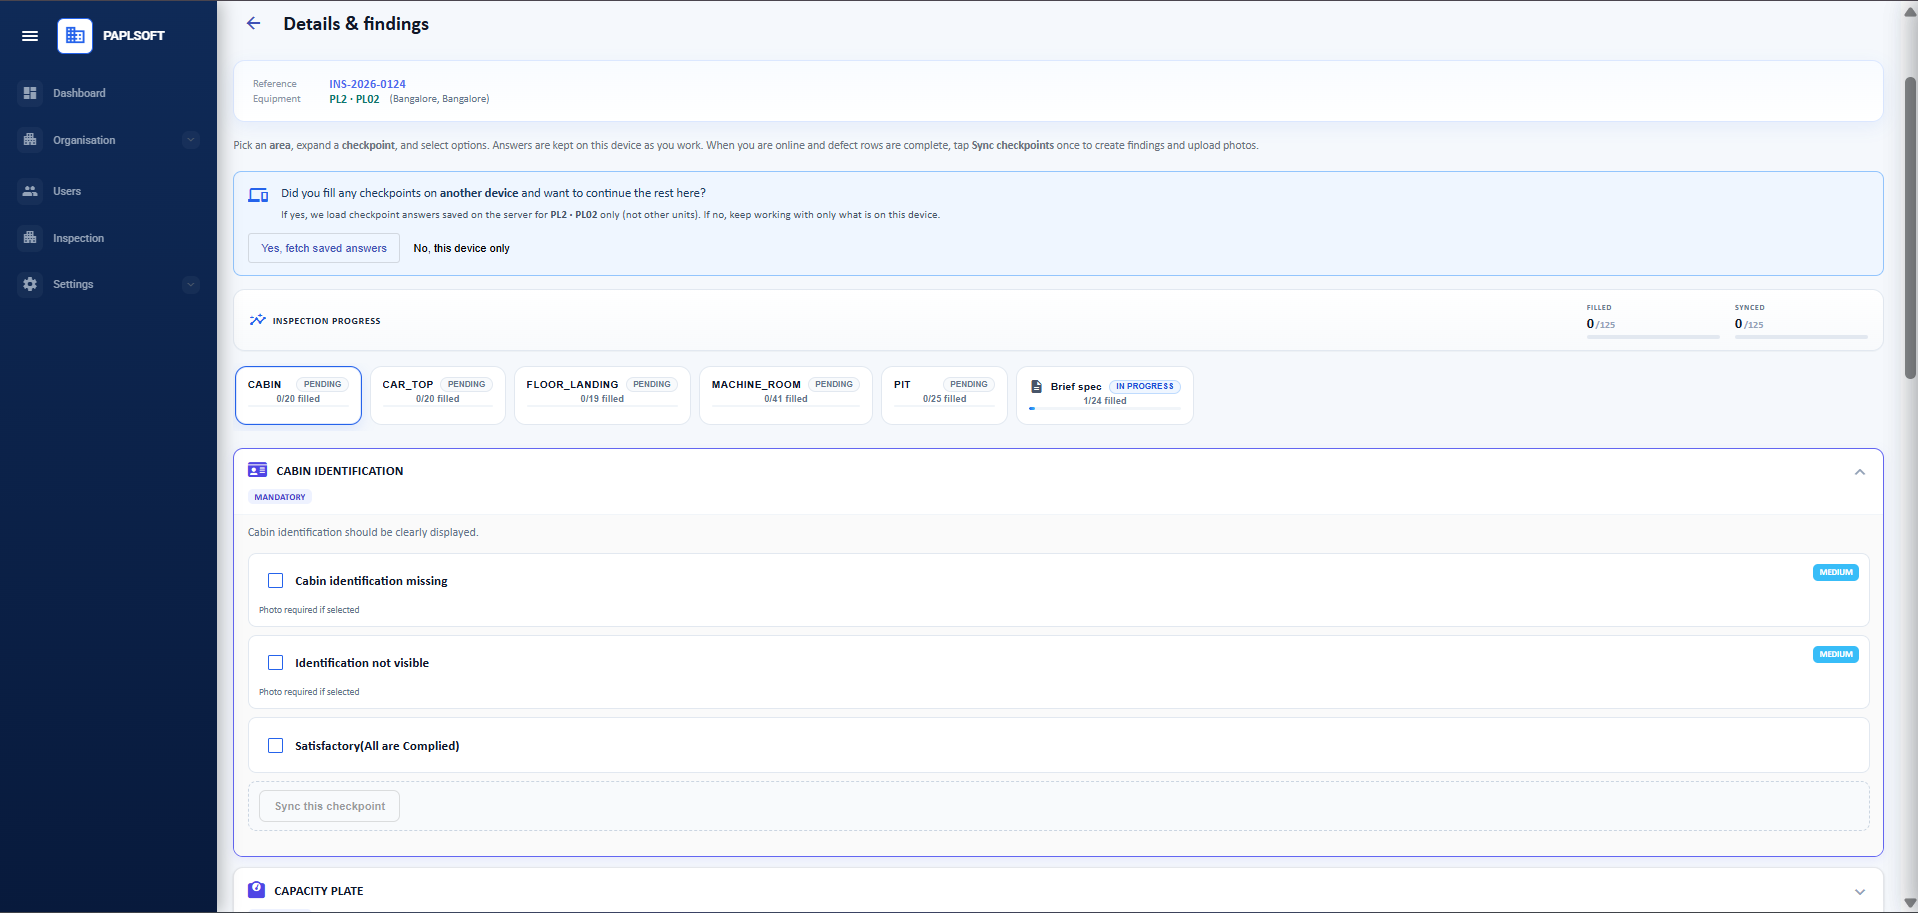Click the scrollbar up arrow
Screen dimensions: 1918x913
point(1910,10)
